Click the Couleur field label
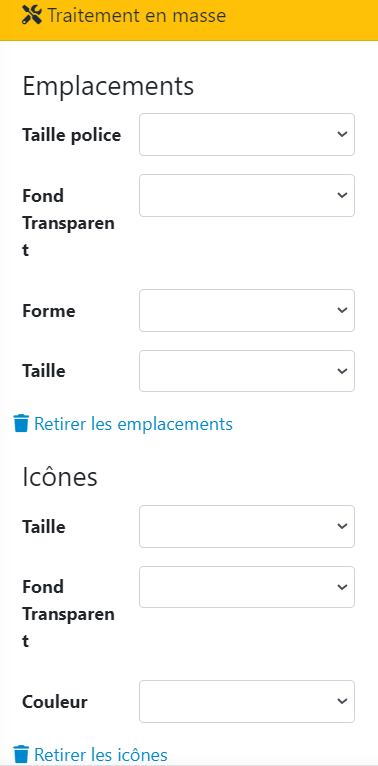 click(55, 702)
